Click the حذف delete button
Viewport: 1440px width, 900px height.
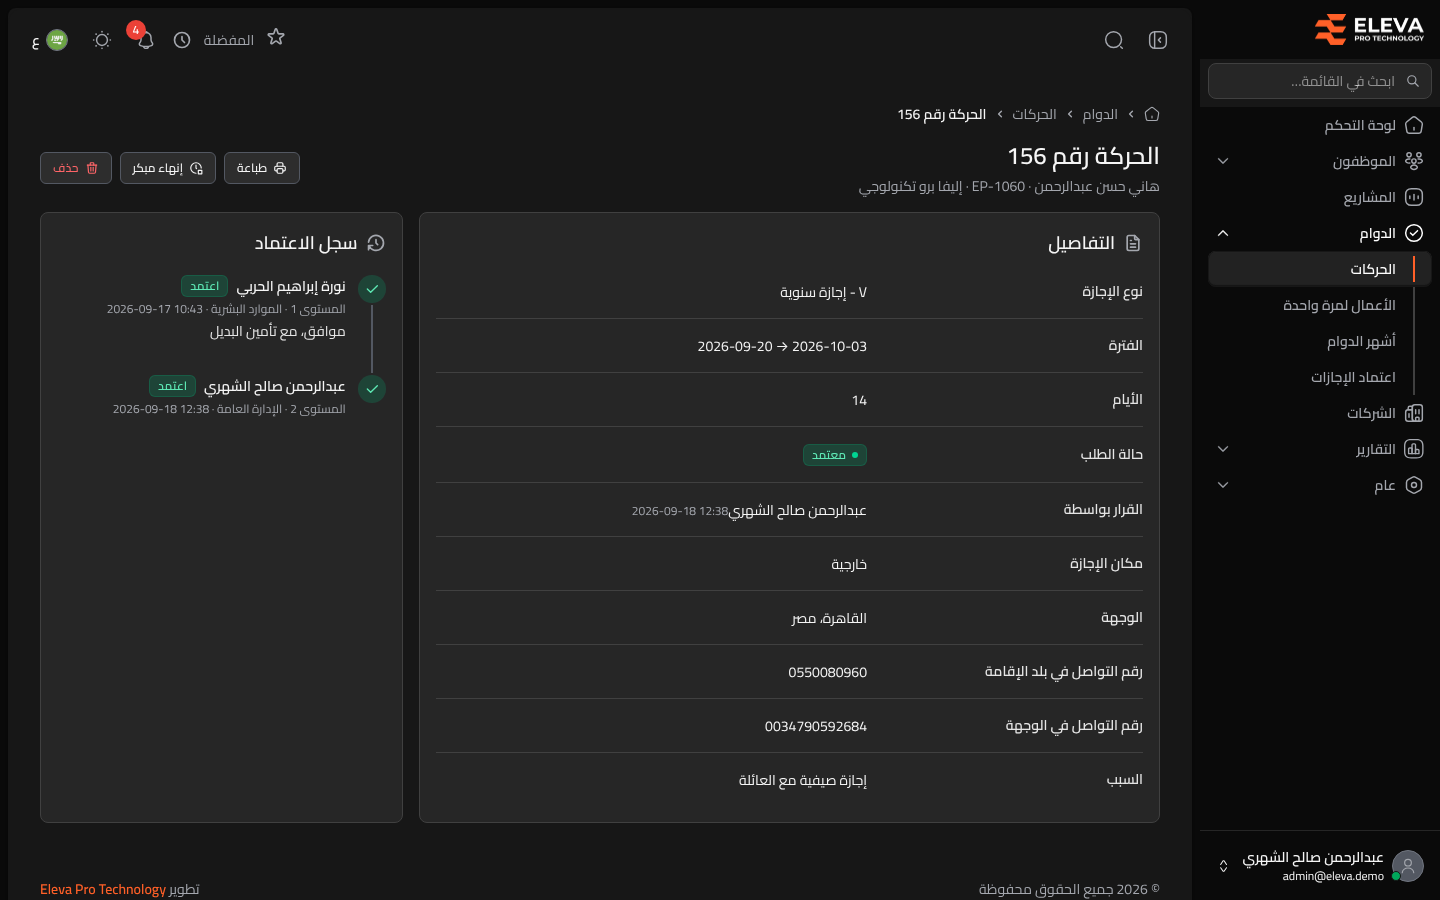click(76, 168)
